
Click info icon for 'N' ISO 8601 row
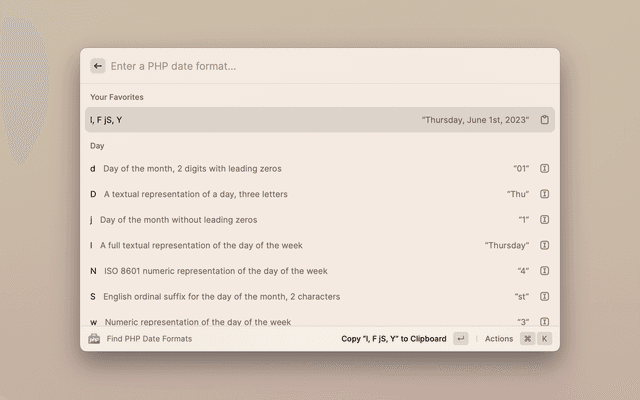(x=545, y=271)
